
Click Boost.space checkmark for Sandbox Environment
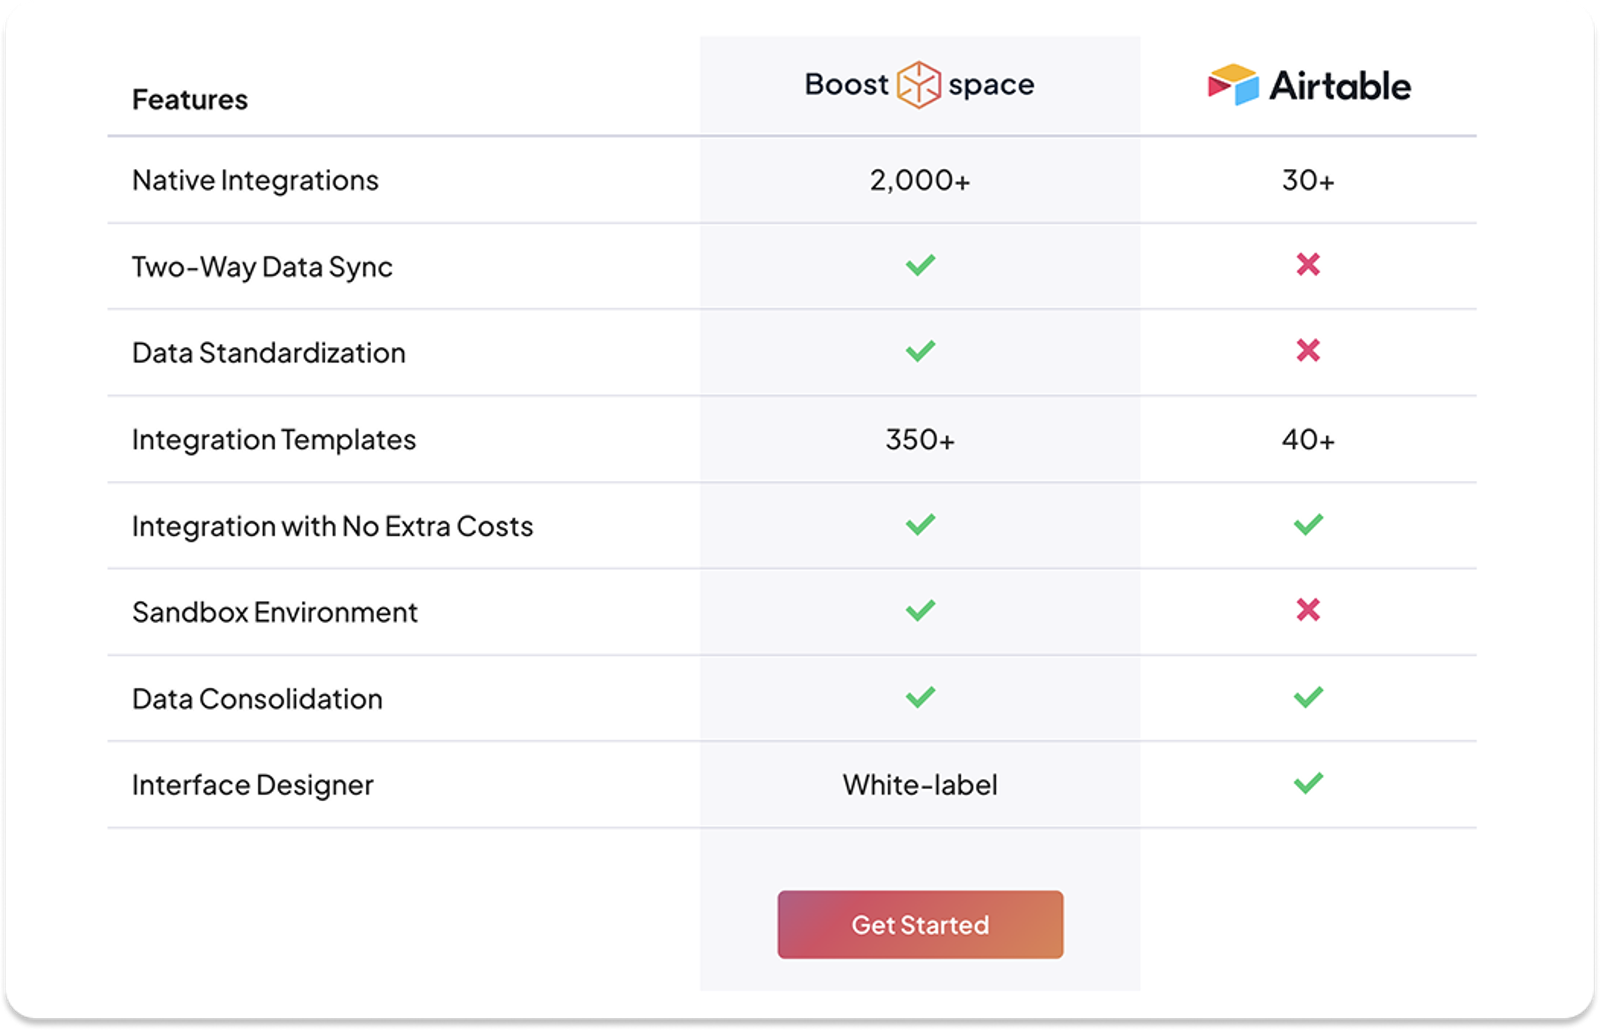[x=920, y=610]
